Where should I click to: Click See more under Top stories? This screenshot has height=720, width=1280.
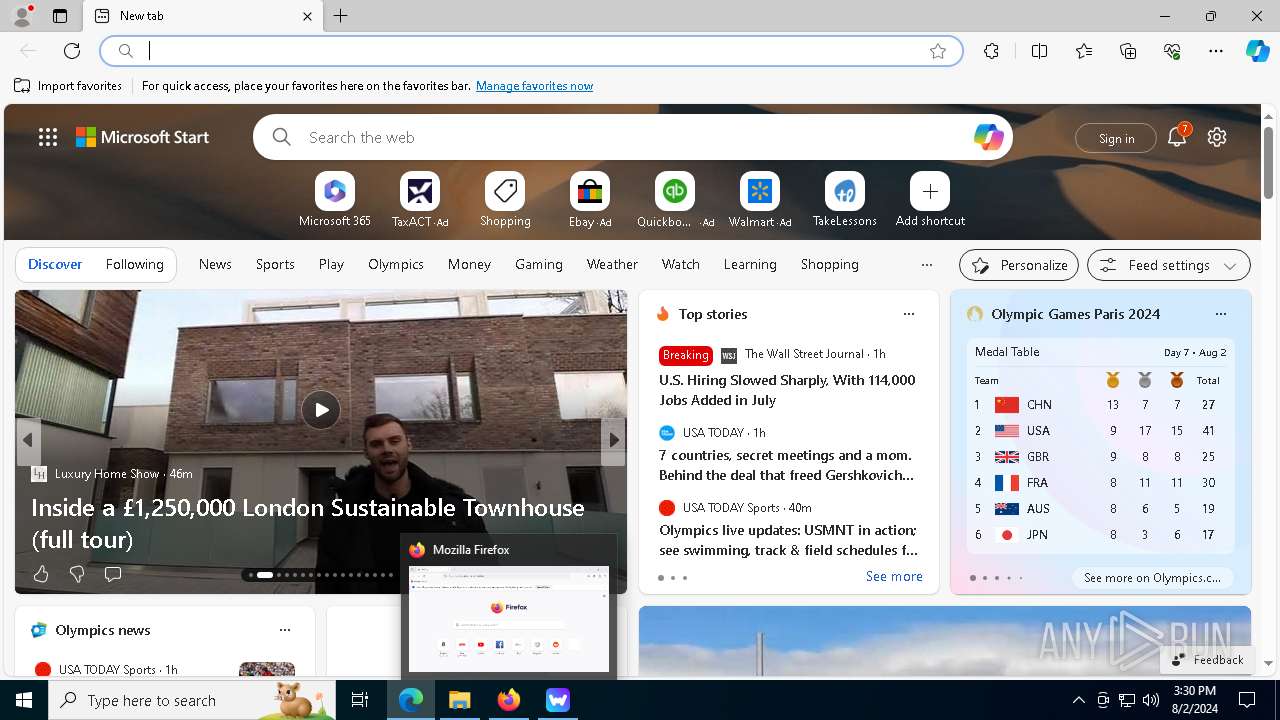894,576
